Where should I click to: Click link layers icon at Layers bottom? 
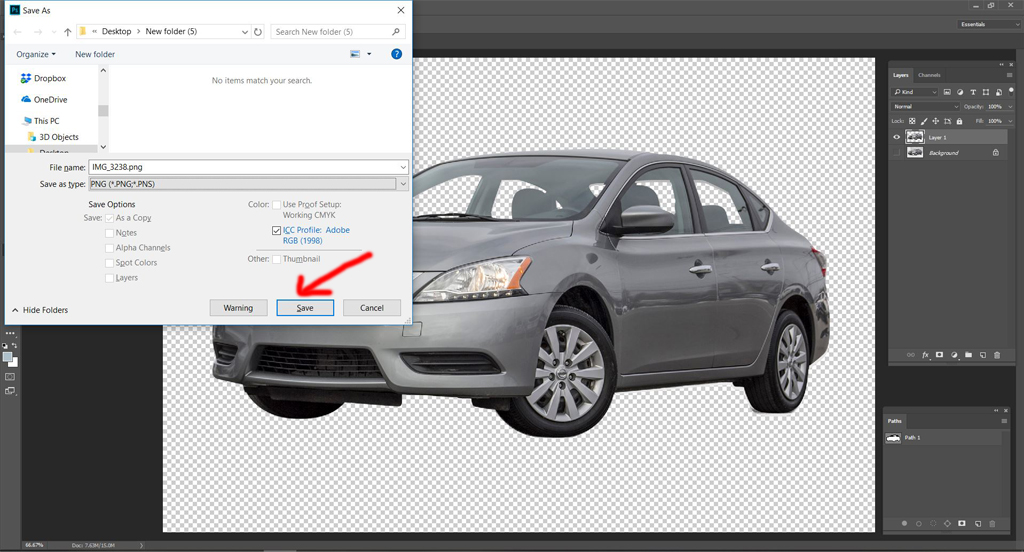(x=910, y=355)
